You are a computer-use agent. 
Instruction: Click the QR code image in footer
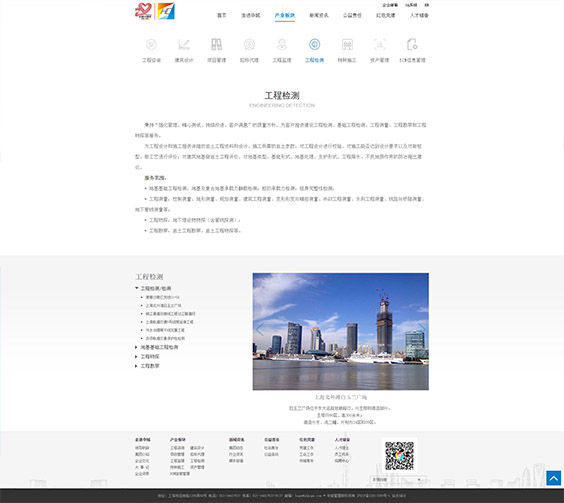click(x=399, y=456)
